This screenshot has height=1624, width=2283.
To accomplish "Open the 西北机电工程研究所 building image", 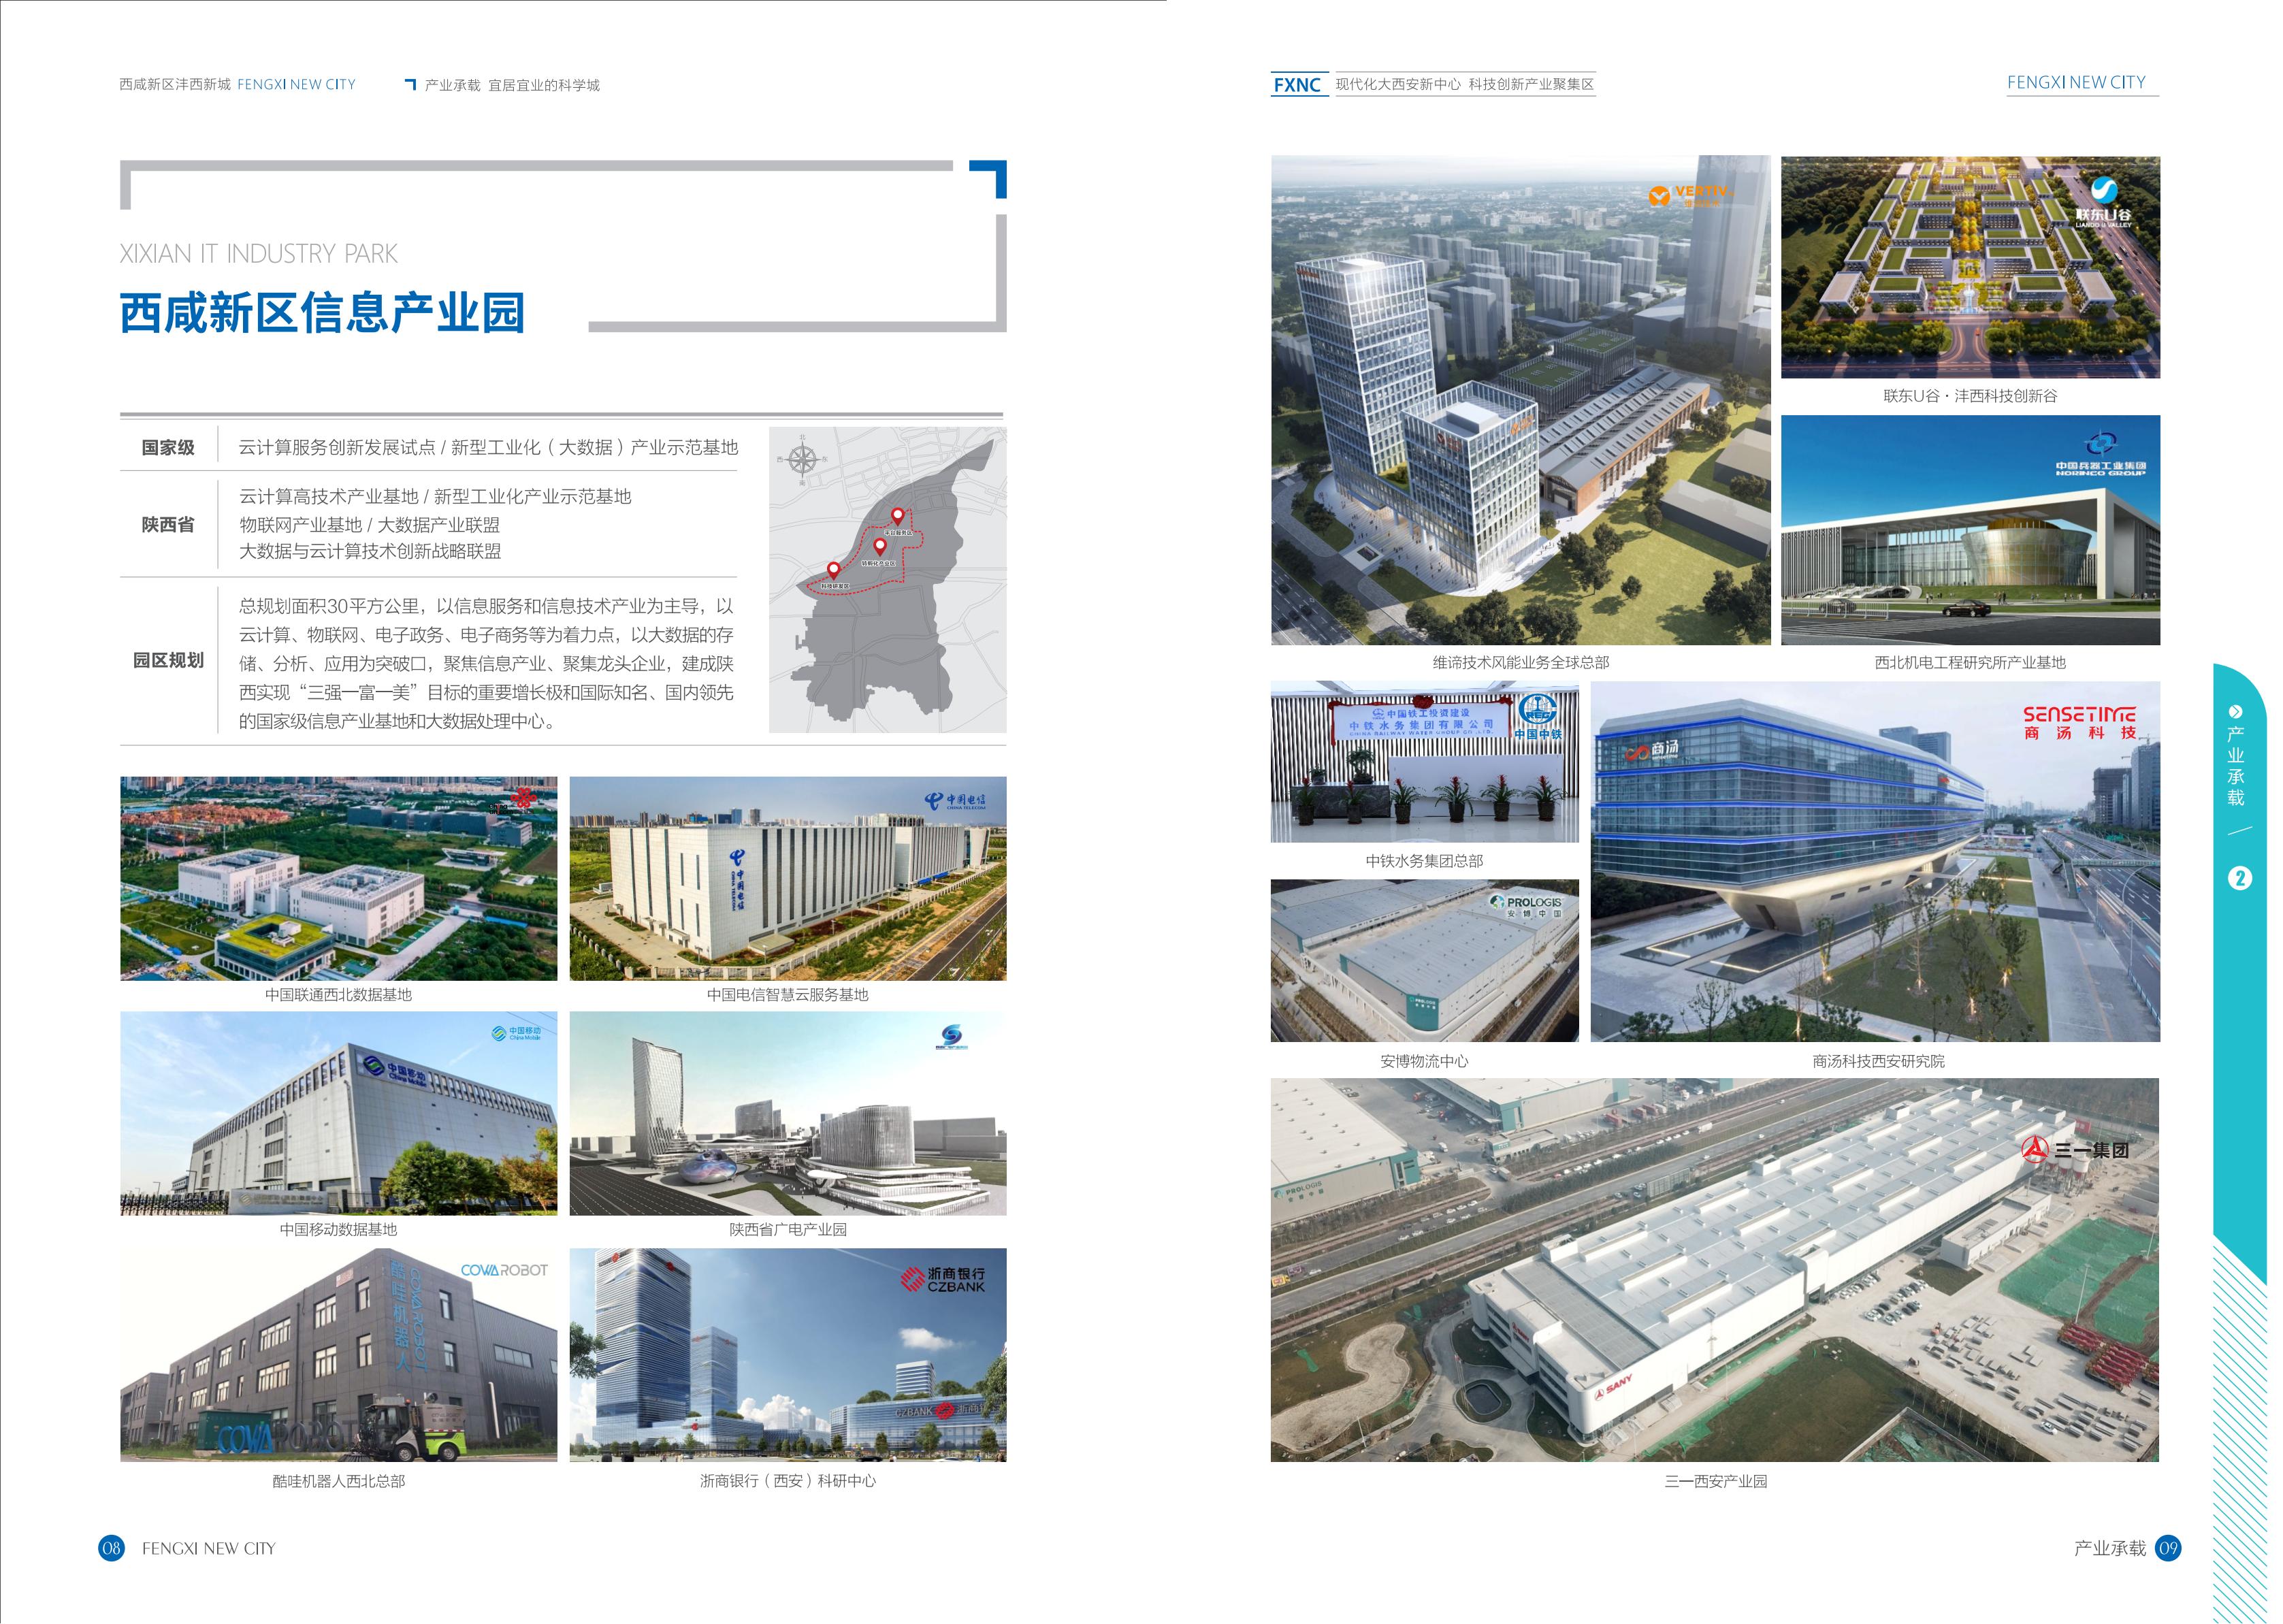I will 1970,530.
